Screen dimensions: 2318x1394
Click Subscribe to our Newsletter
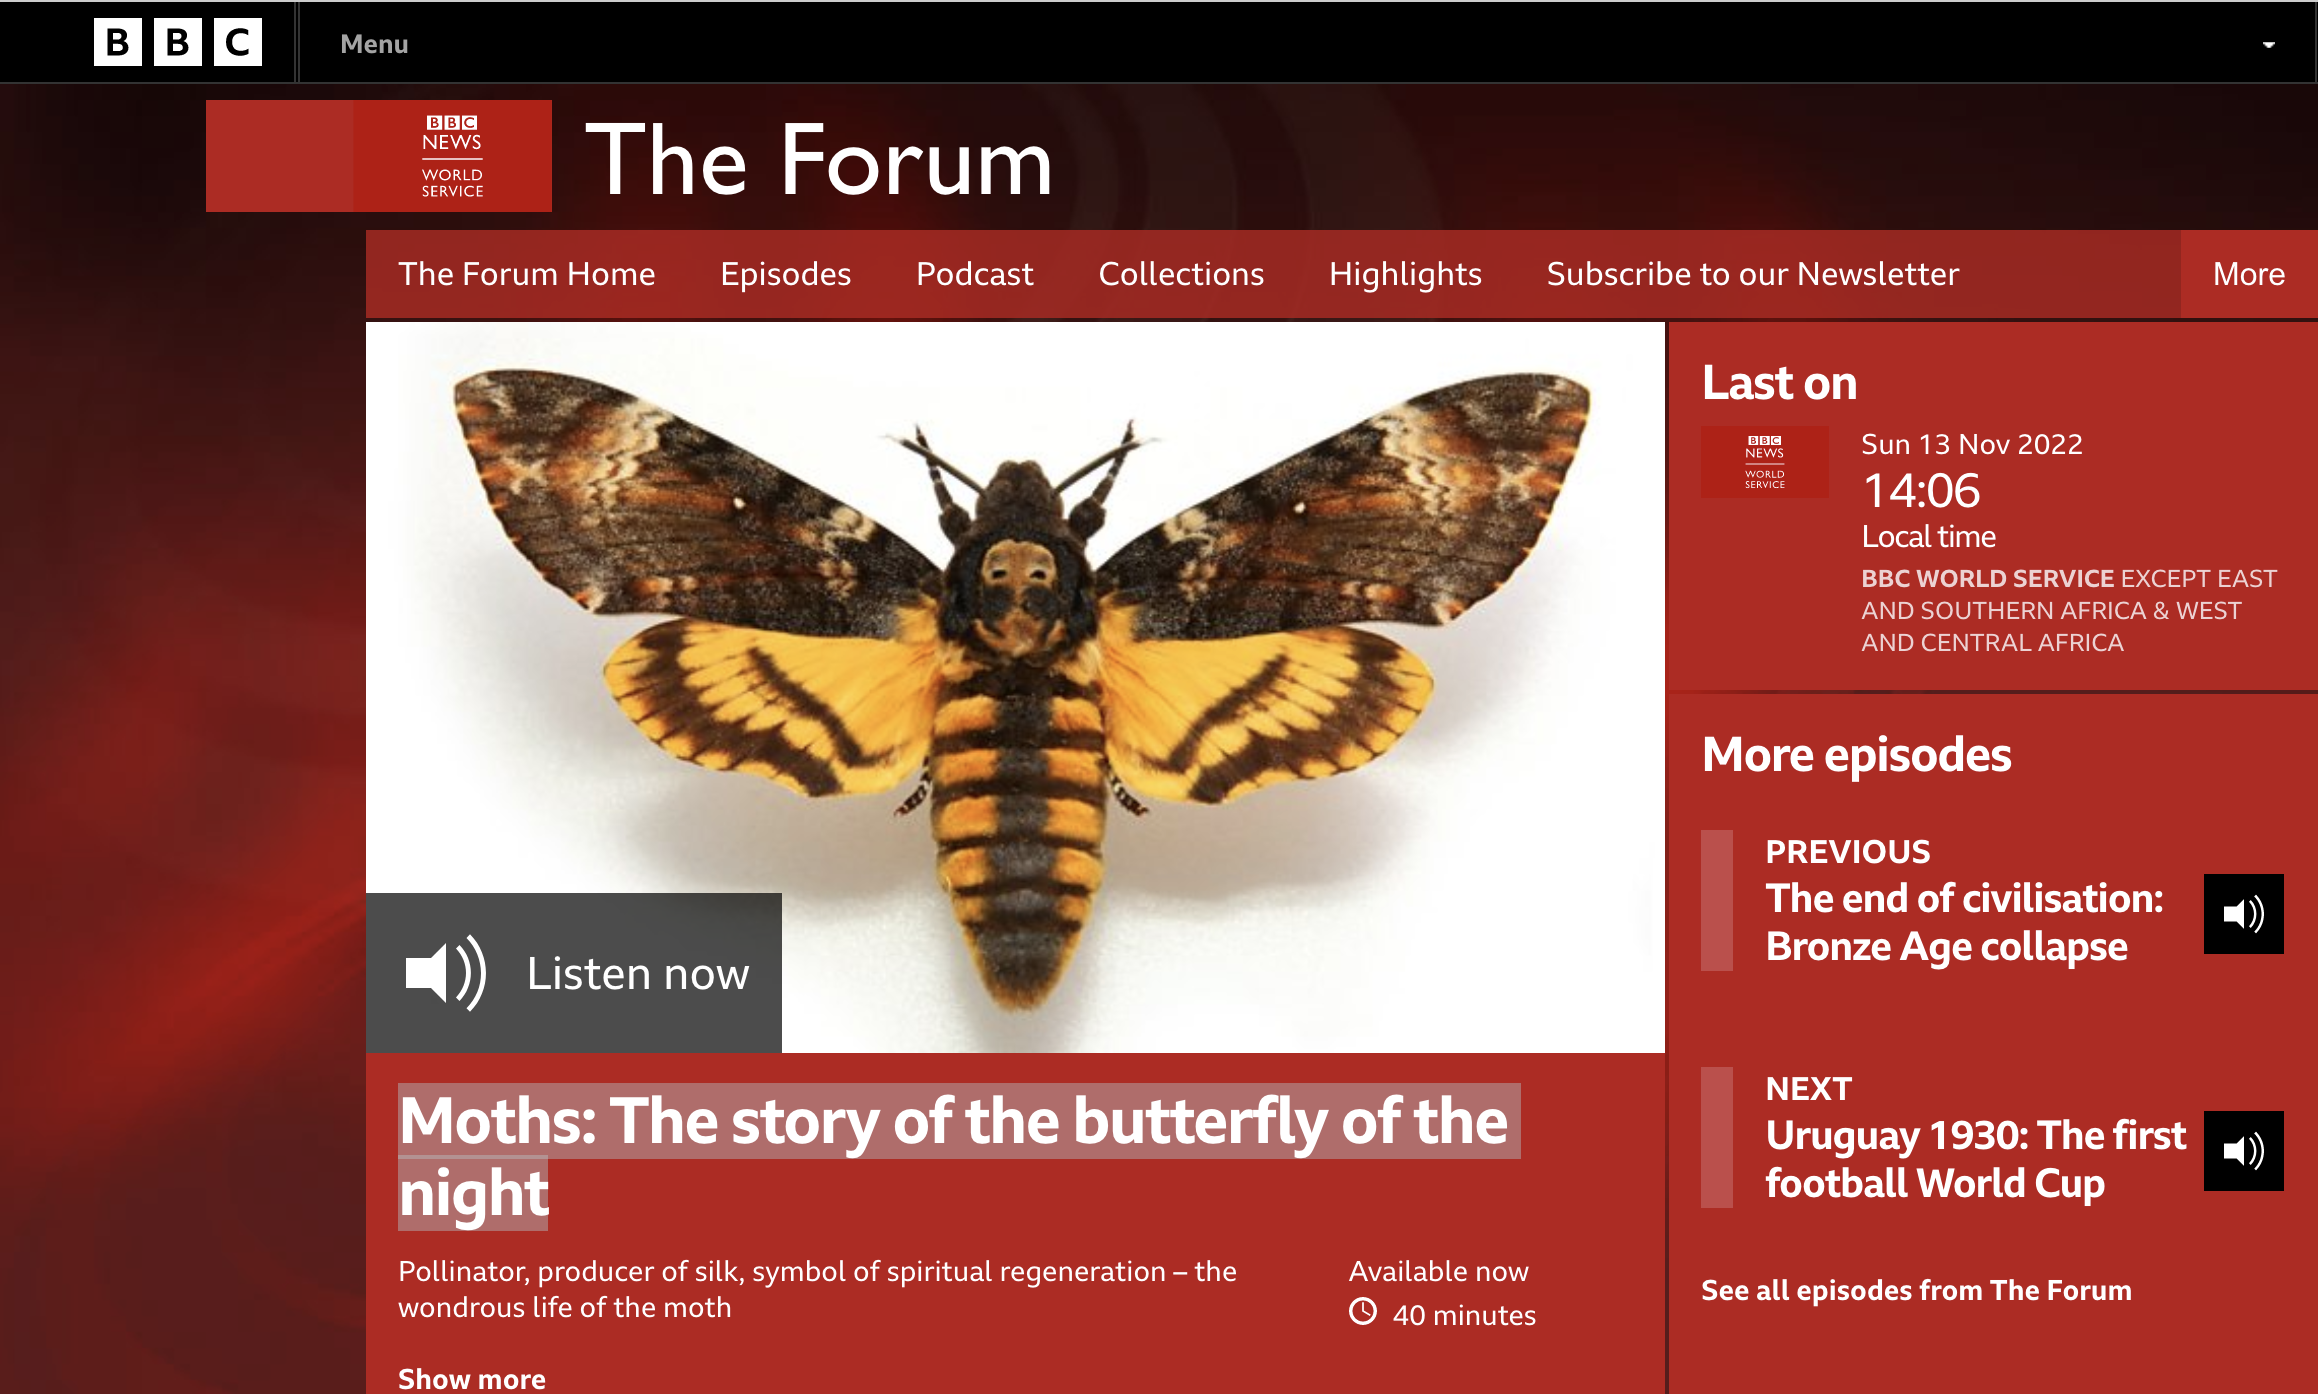tap(1753, 274)
